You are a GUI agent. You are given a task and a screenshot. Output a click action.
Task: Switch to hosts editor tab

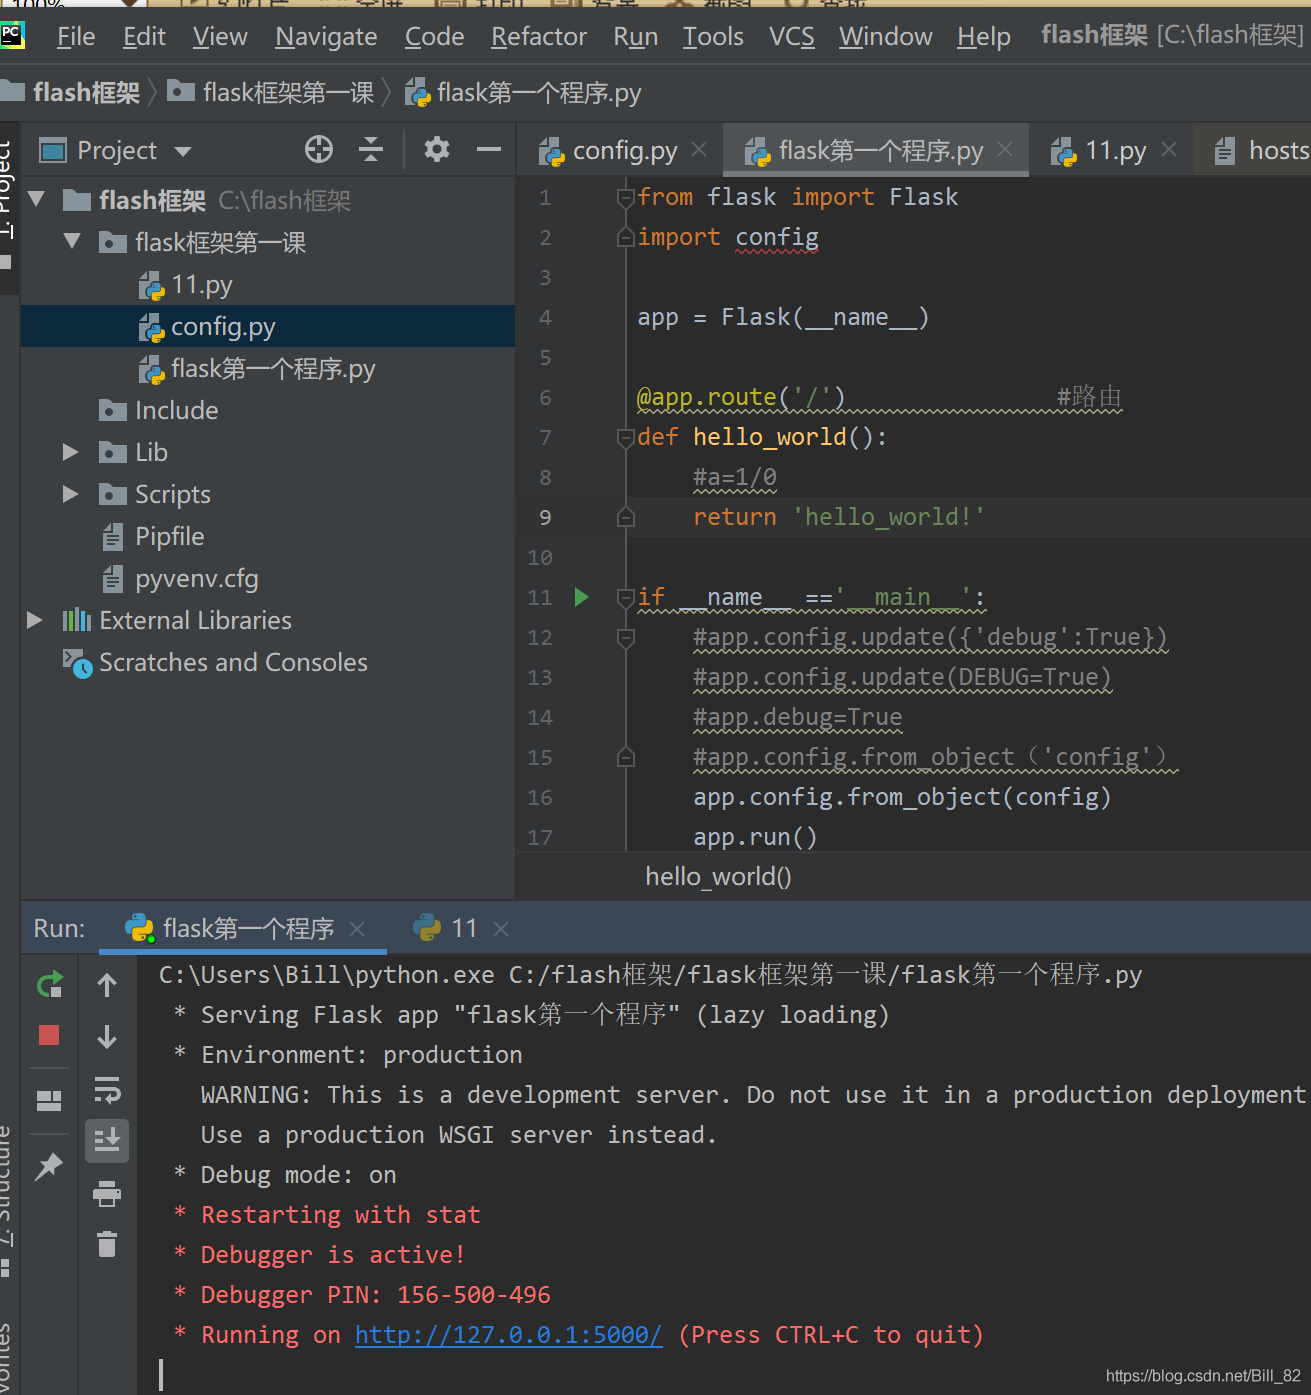[x=1262, y=151]
